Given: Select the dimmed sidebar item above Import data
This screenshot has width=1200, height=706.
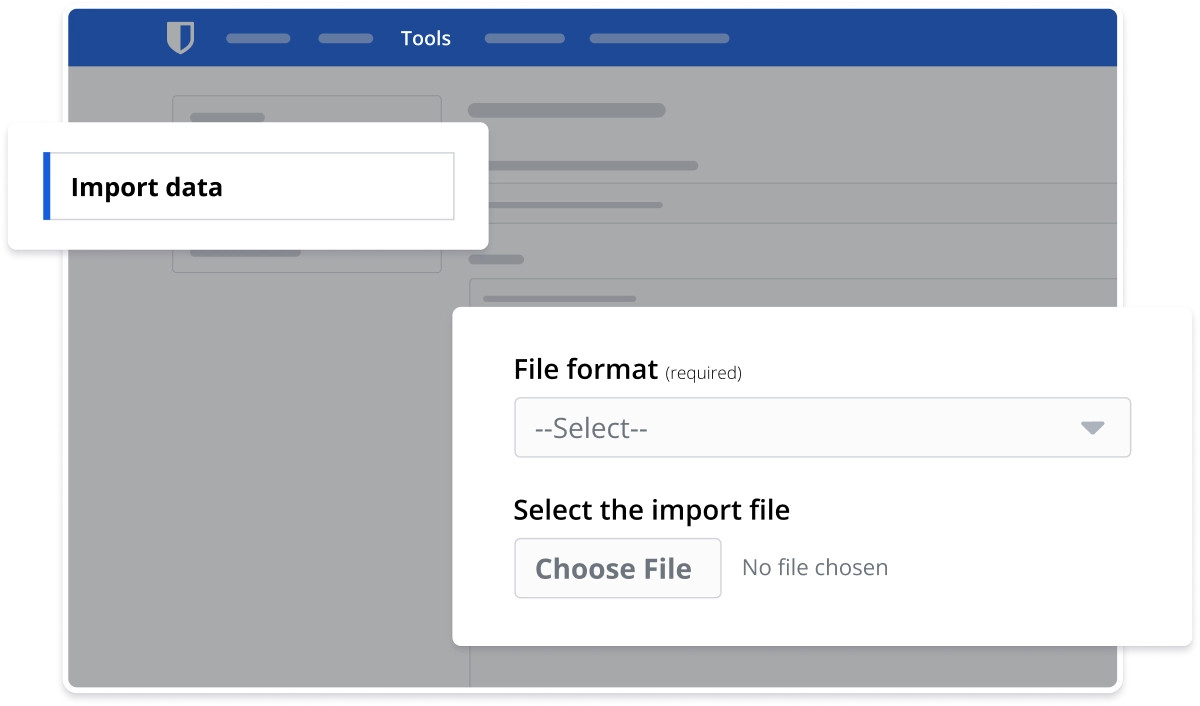Looking at the screenshot, I should pos(228,116).
